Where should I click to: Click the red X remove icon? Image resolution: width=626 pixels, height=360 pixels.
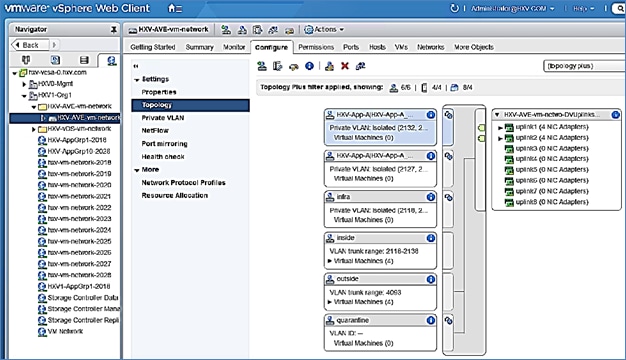point(345,66)
